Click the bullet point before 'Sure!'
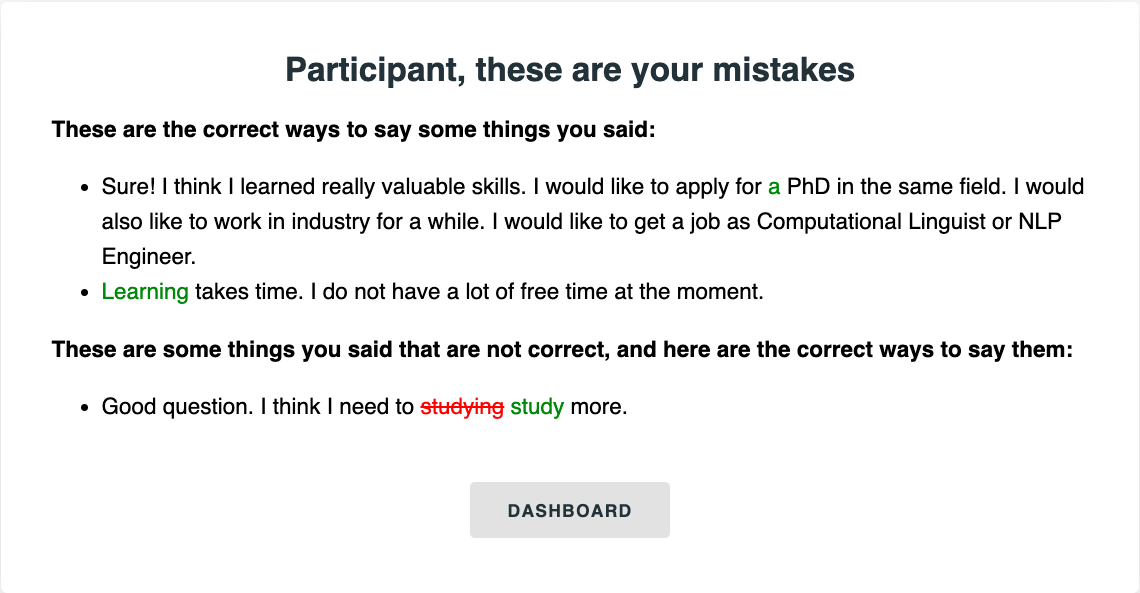Screen dimensions: 1140x593 (84, 188)
